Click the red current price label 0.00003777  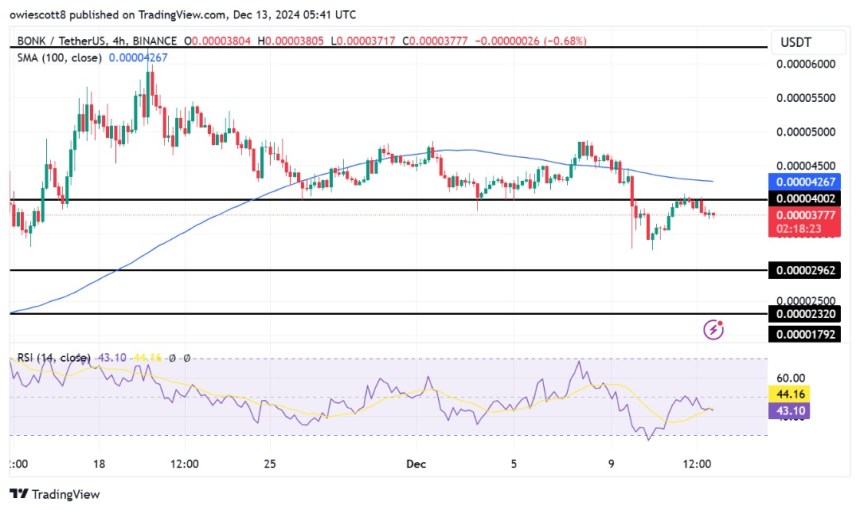click(x=805, y=215)
